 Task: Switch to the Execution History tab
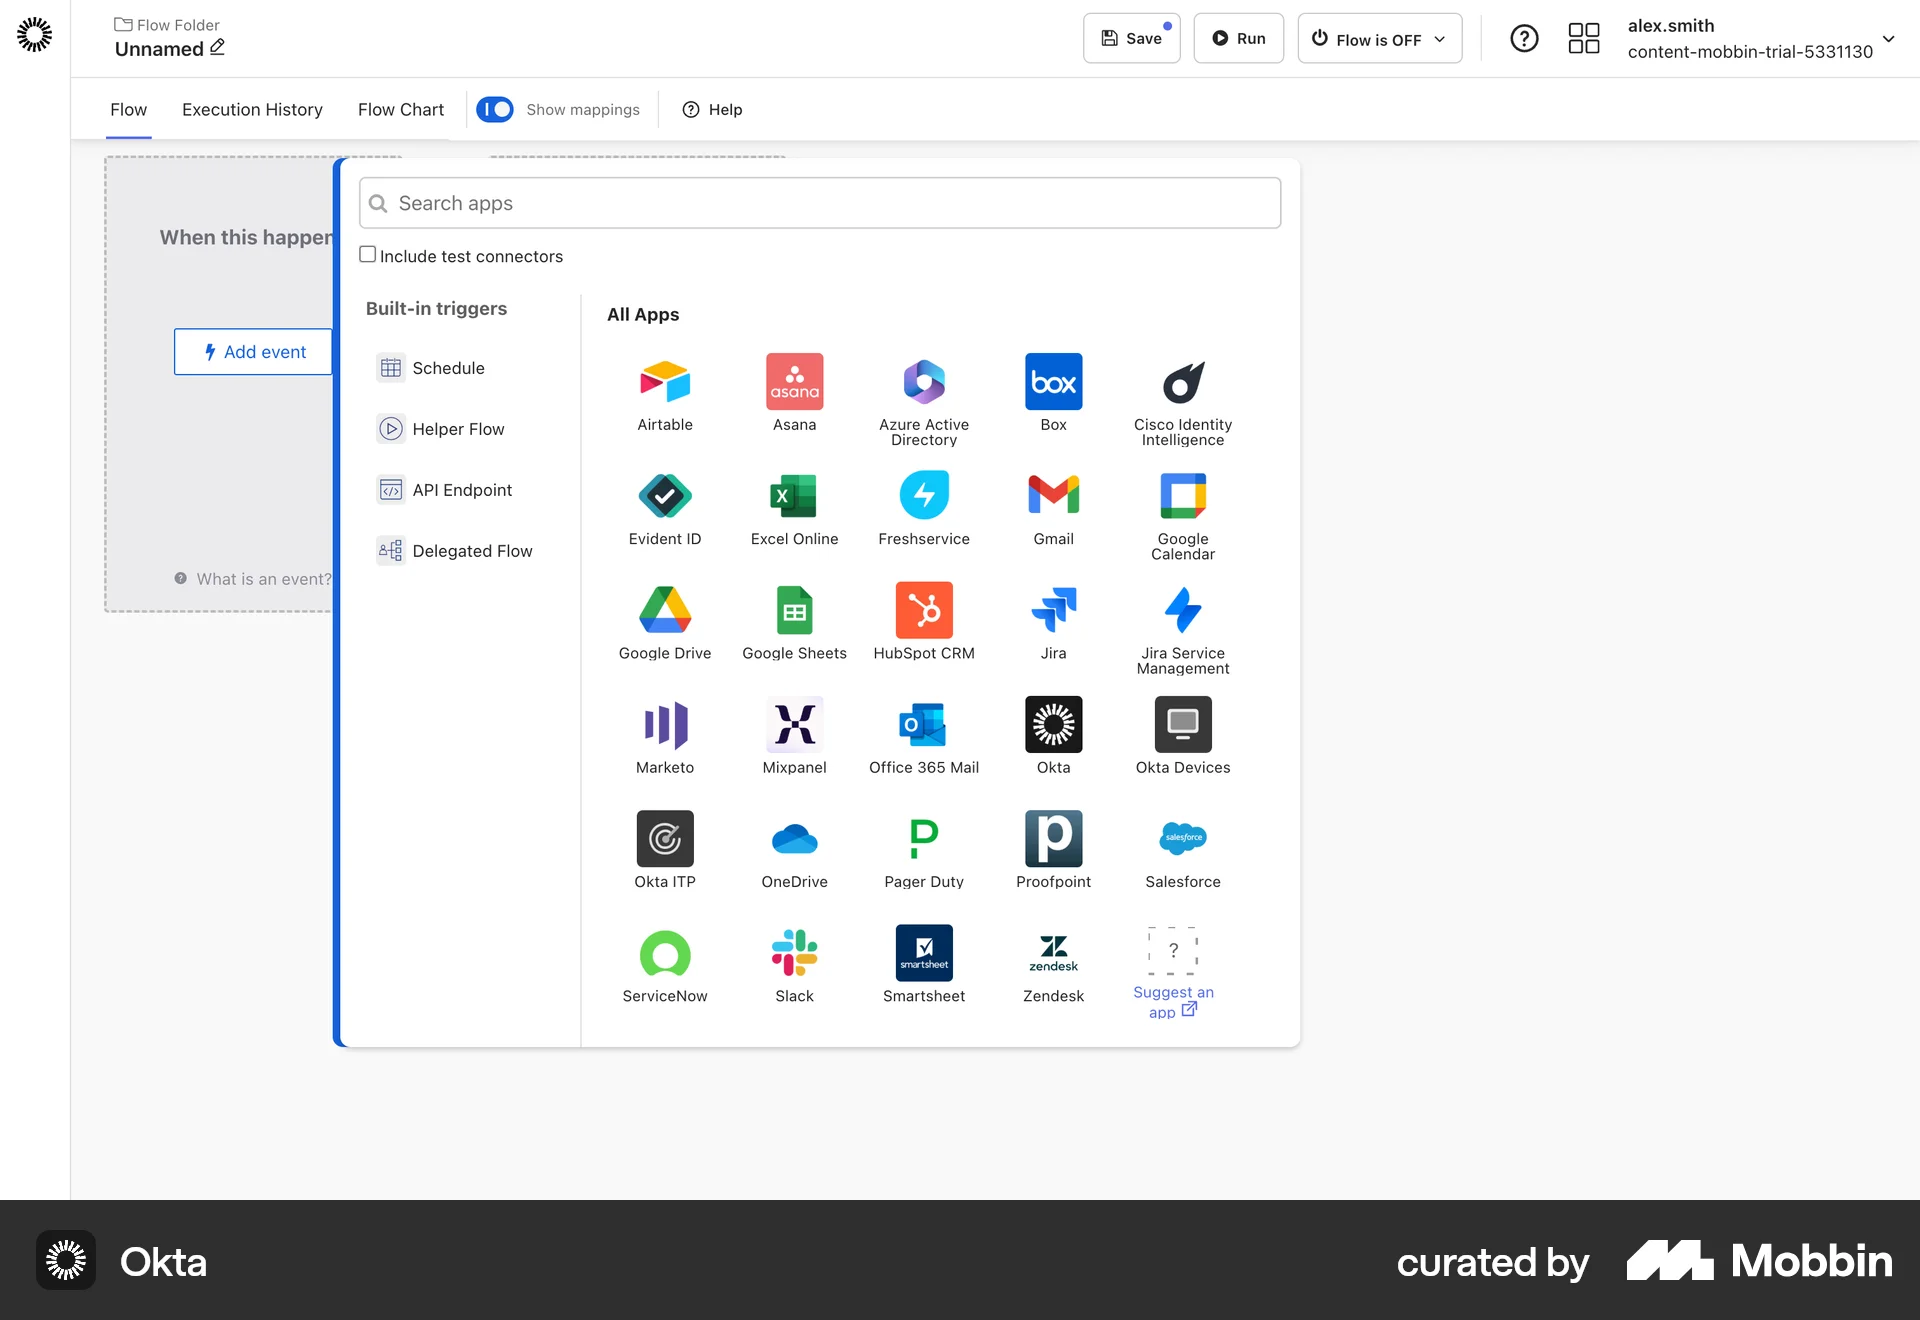[x=252, y=110]
